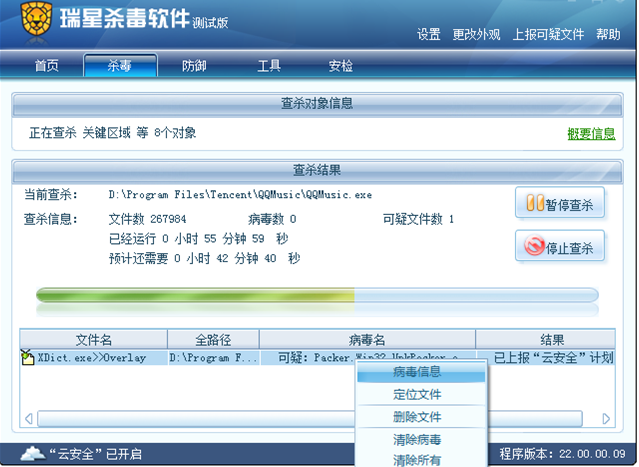Choose 清除所有 in the context menu
Screen dimensions: 639x467
pyautogui.click(x=421, y=460)
